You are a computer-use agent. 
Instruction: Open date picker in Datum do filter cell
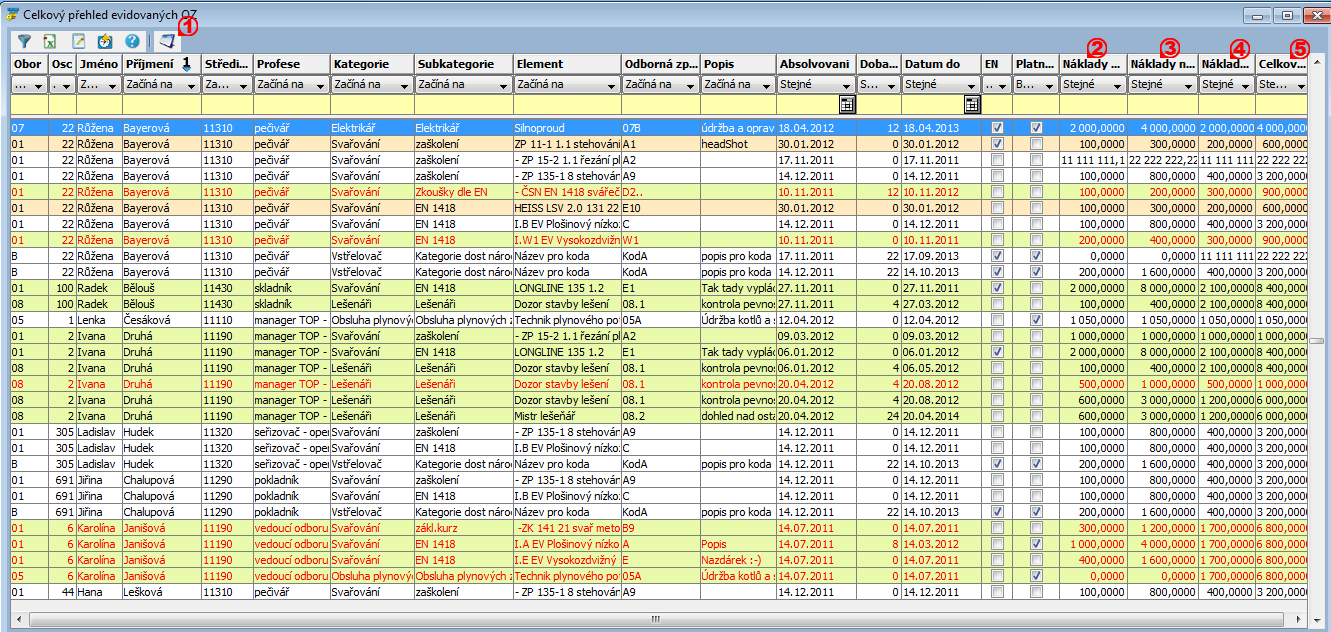coord(971,104)
